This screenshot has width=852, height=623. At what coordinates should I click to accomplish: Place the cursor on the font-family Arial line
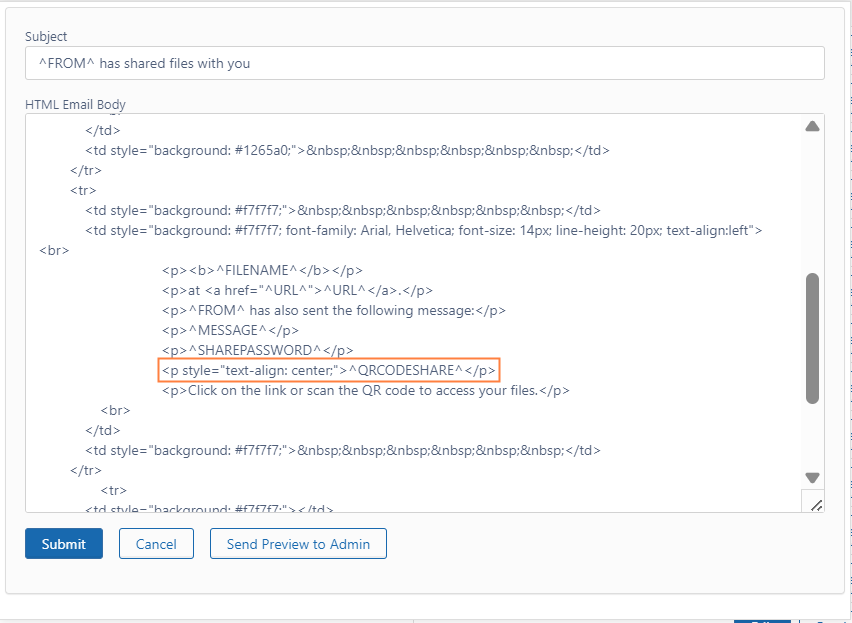click(423, 230)
